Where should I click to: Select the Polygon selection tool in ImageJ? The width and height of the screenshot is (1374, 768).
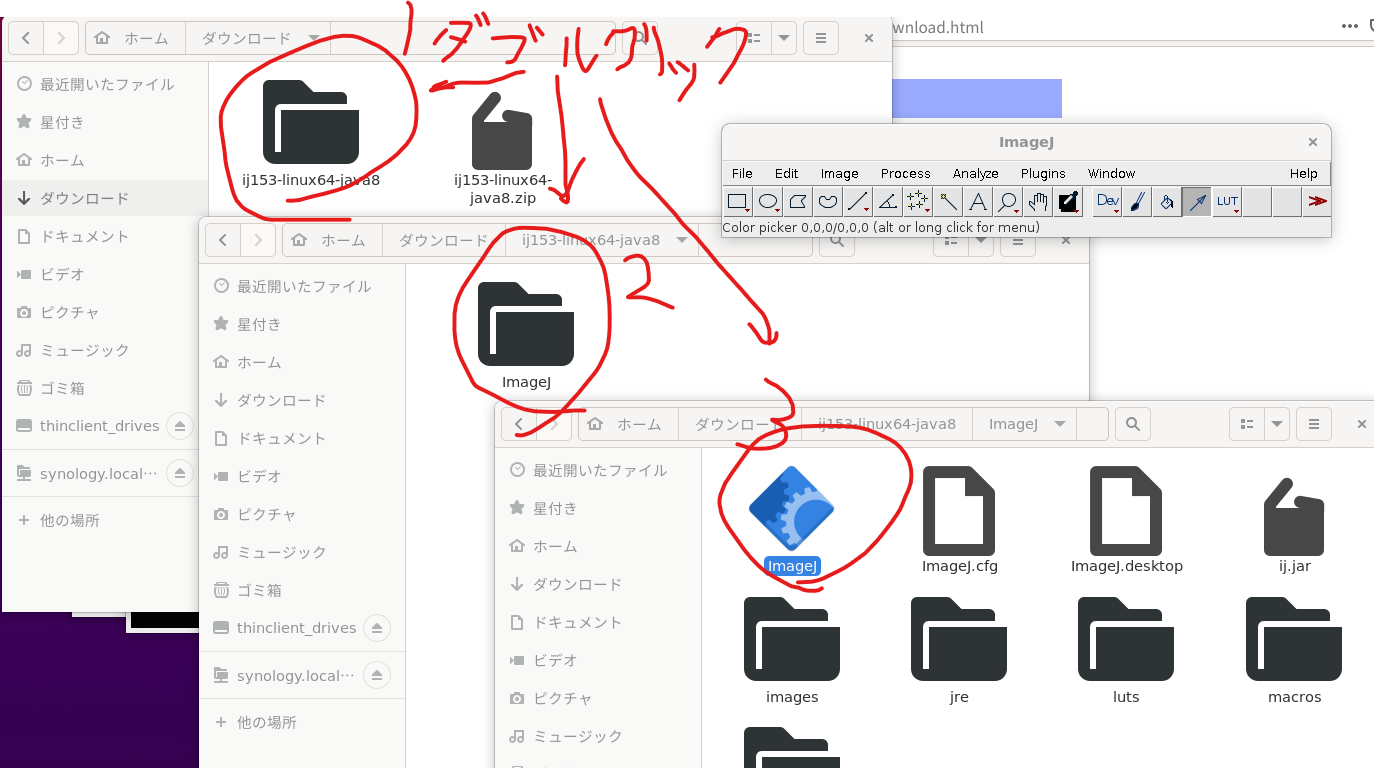tap(798, 202)
